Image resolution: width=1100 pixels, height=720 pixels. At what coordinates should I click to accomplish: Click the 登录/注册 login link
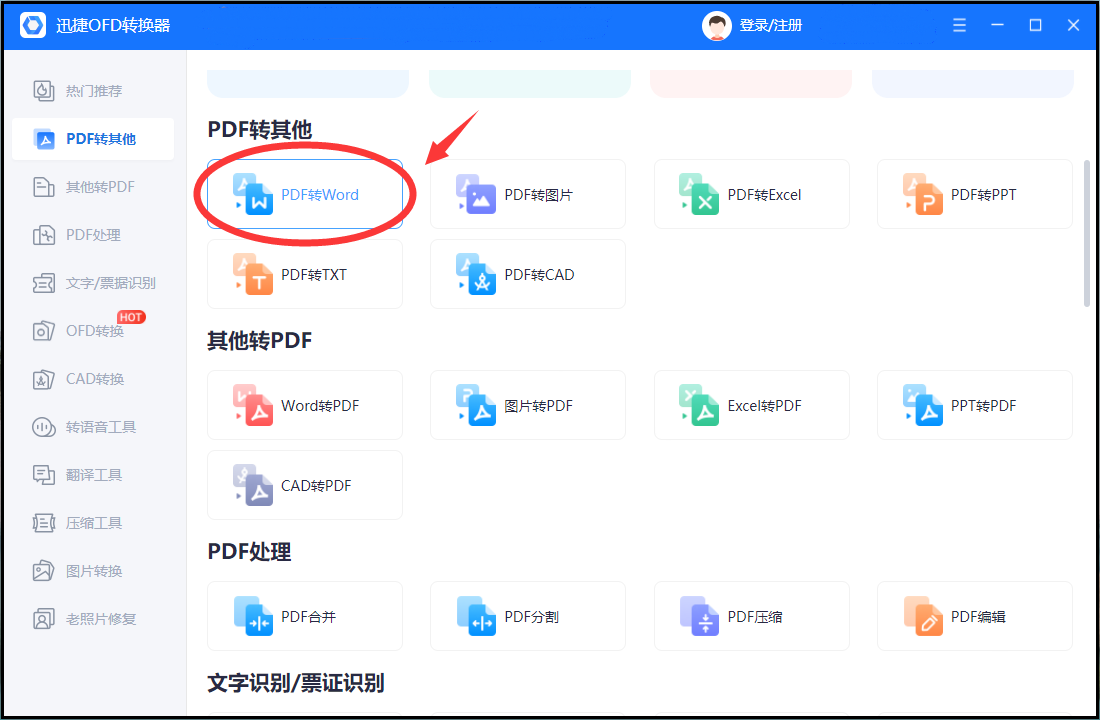tap(771, 25)
